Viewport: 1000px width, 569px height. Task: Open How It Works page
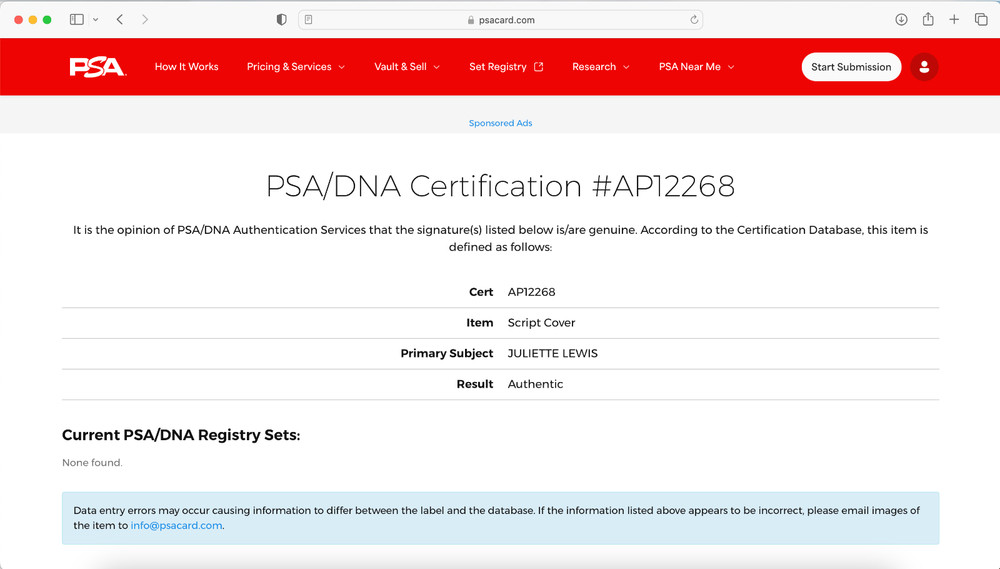(x=186, y=67)
